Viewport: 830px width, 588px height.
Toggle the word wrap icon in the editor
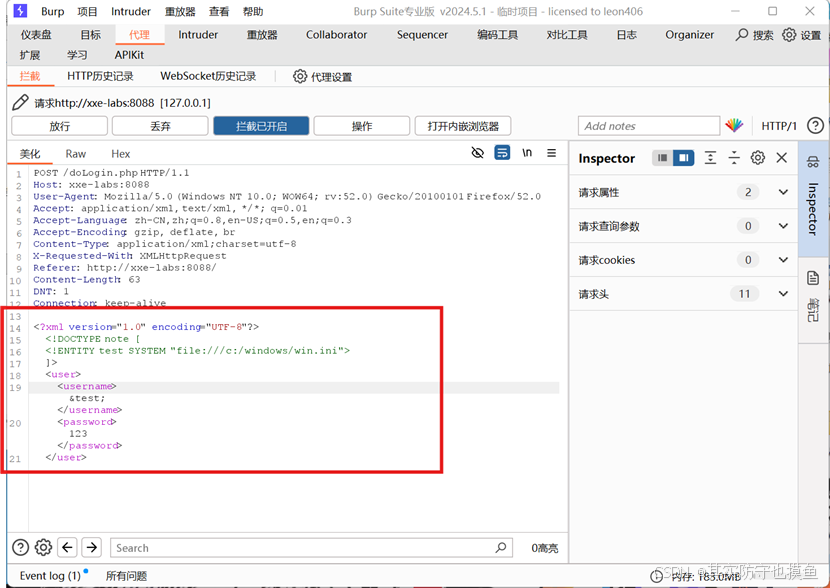point(502,152)
